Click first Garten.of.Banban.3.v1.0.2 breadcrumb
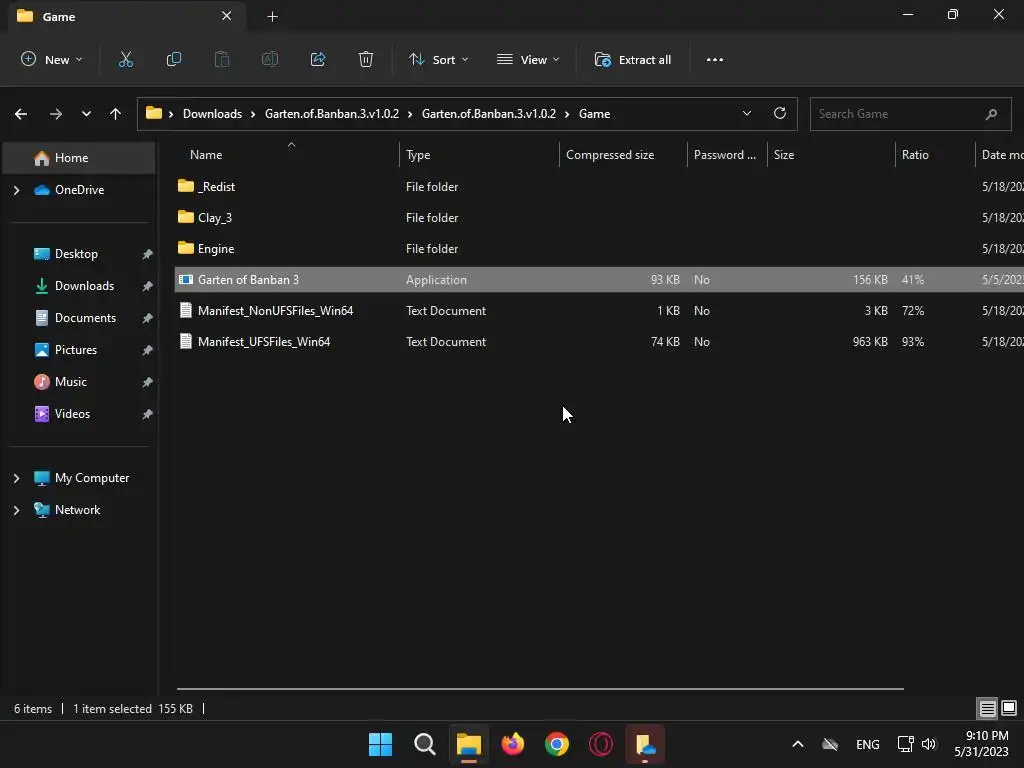The width and height of the screenshot is (1024, 768). click(x=332, y=114)
